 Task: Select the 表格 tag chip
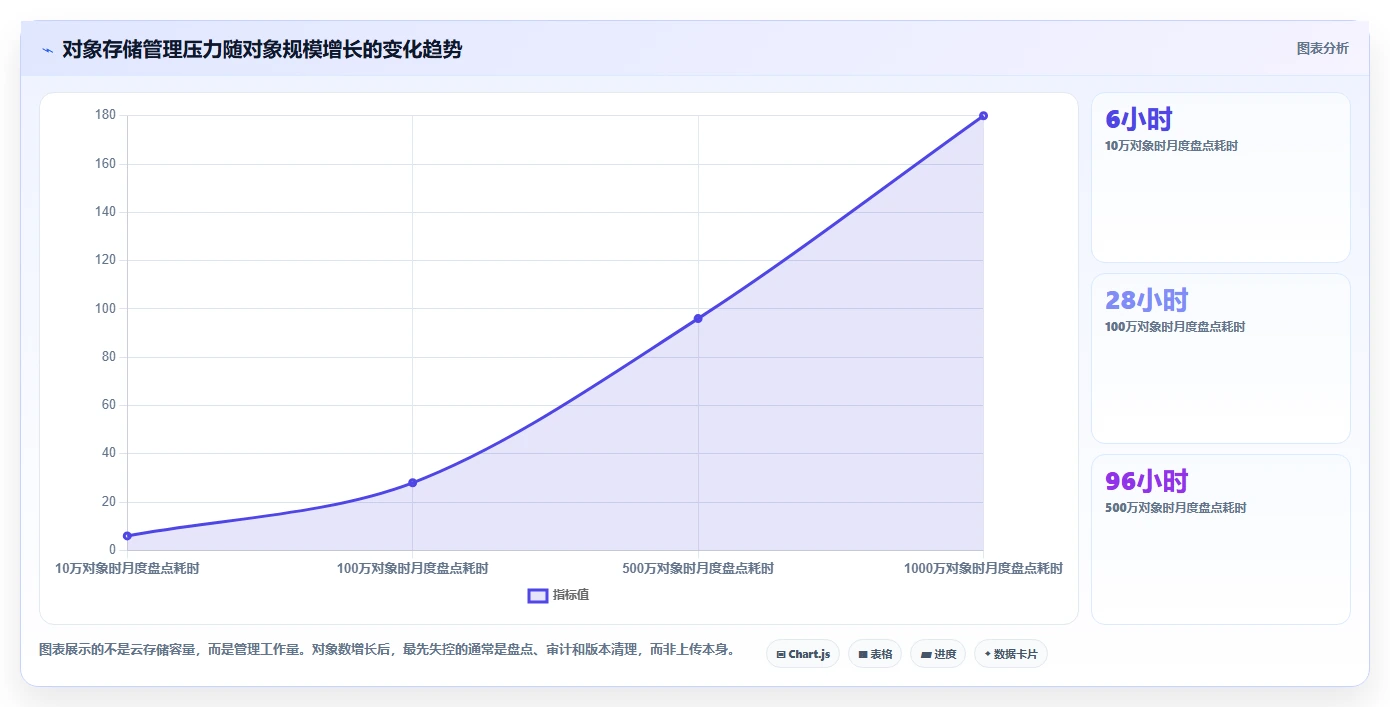(875, 654)
